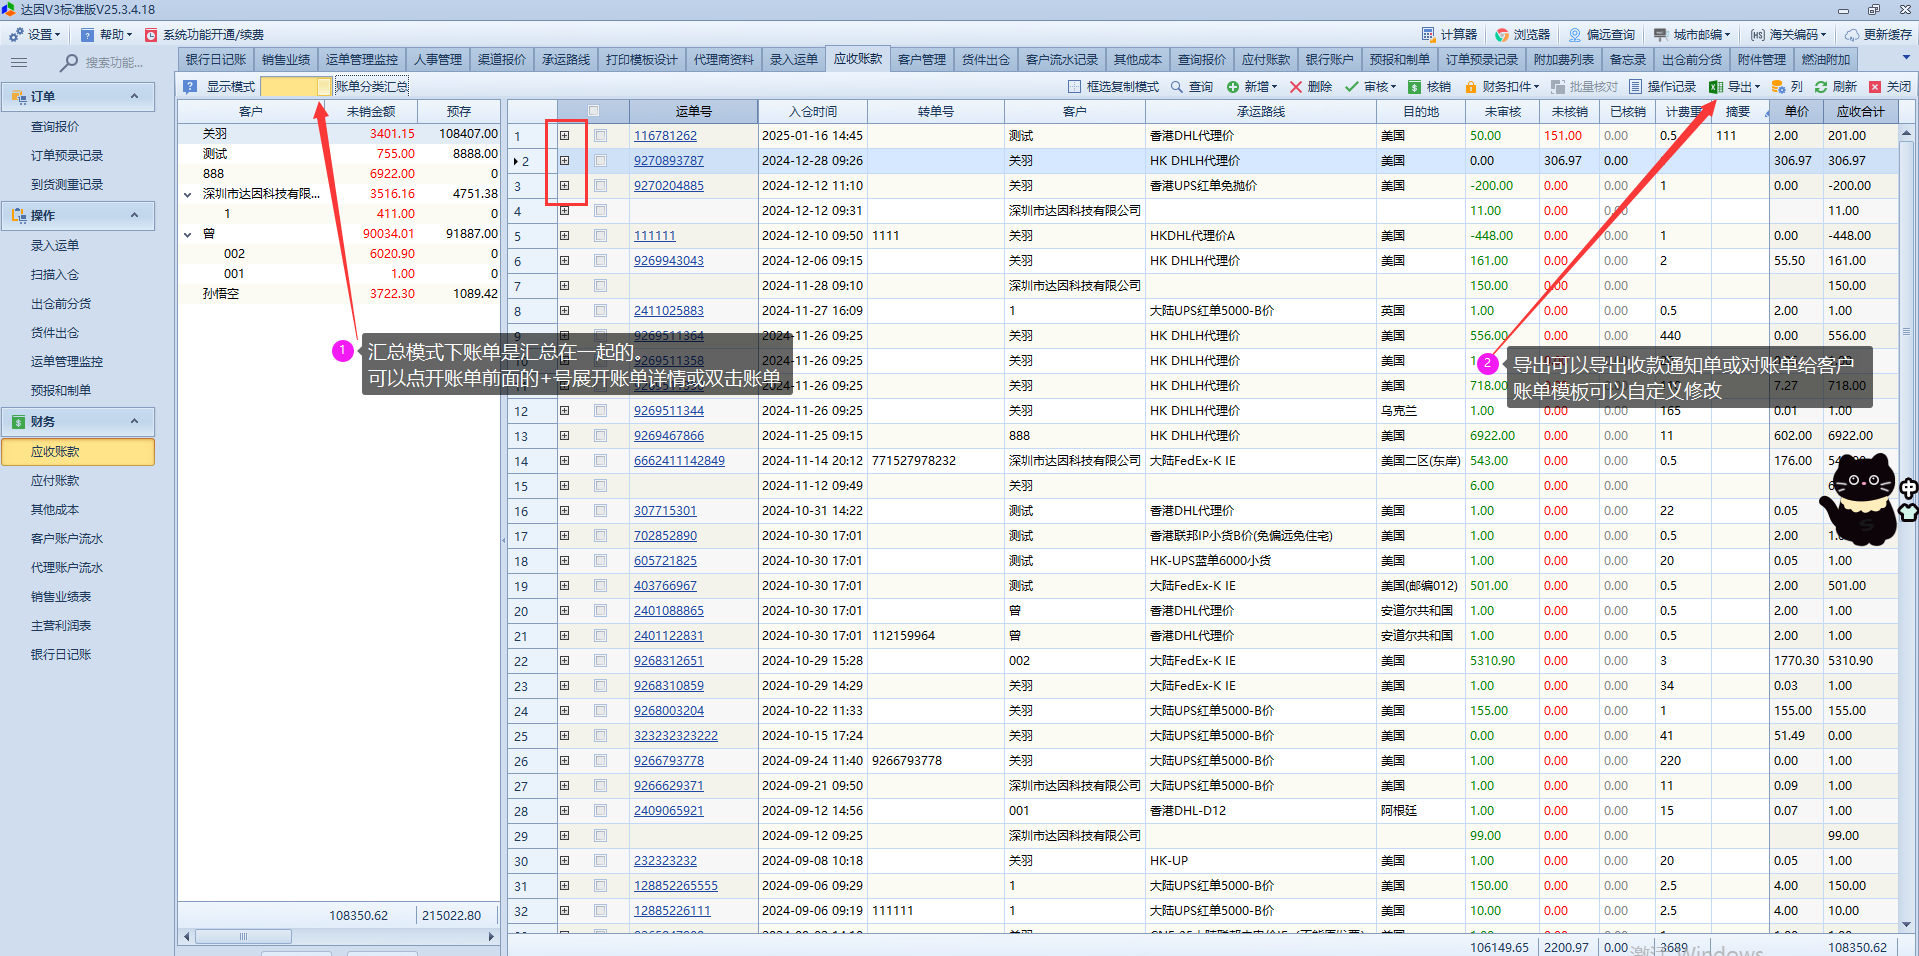Screen dimensions: 1919x956
Task: Tick the checkbox for waybill 116781262
Action: [600, 135]
